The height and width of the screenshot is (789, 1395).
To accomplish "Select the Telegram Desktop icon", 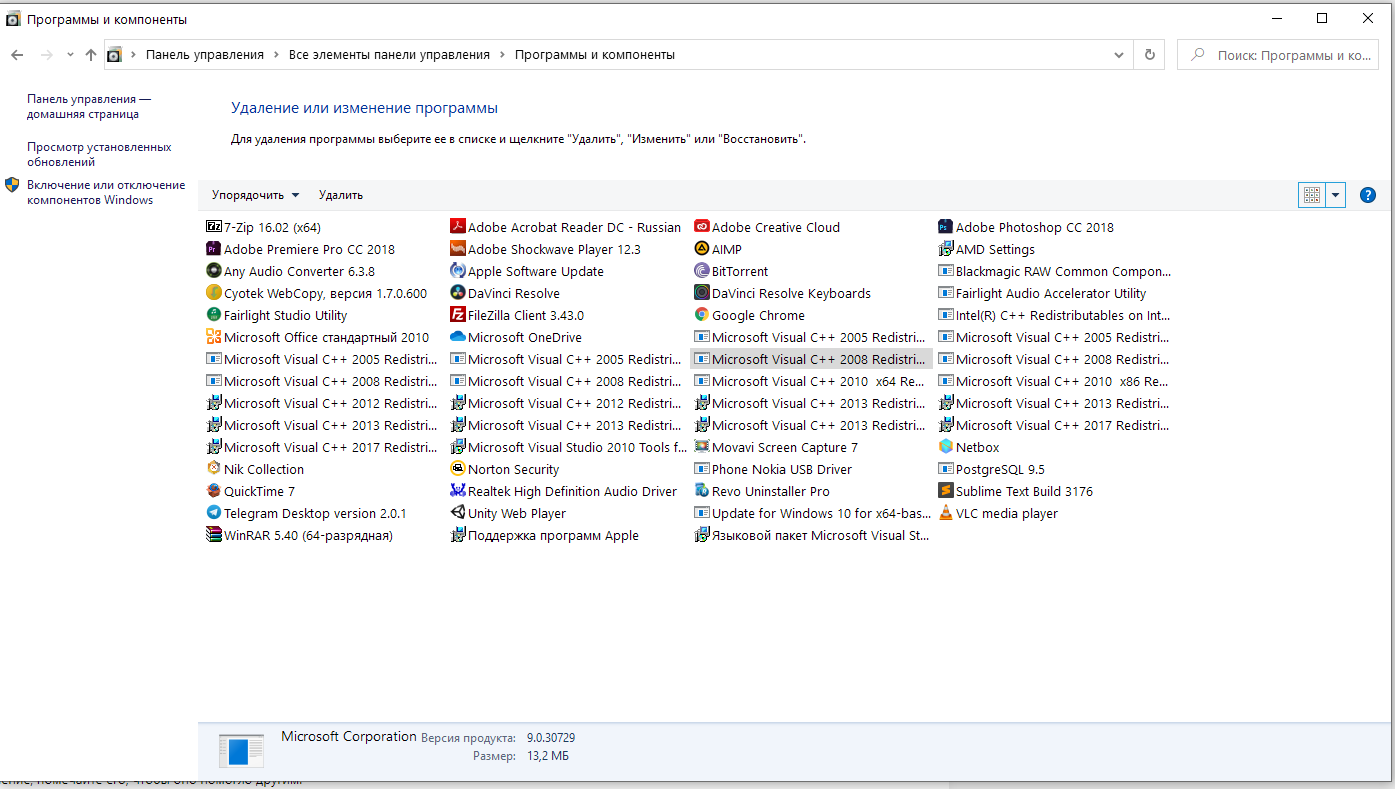I will tap(213, 513).
